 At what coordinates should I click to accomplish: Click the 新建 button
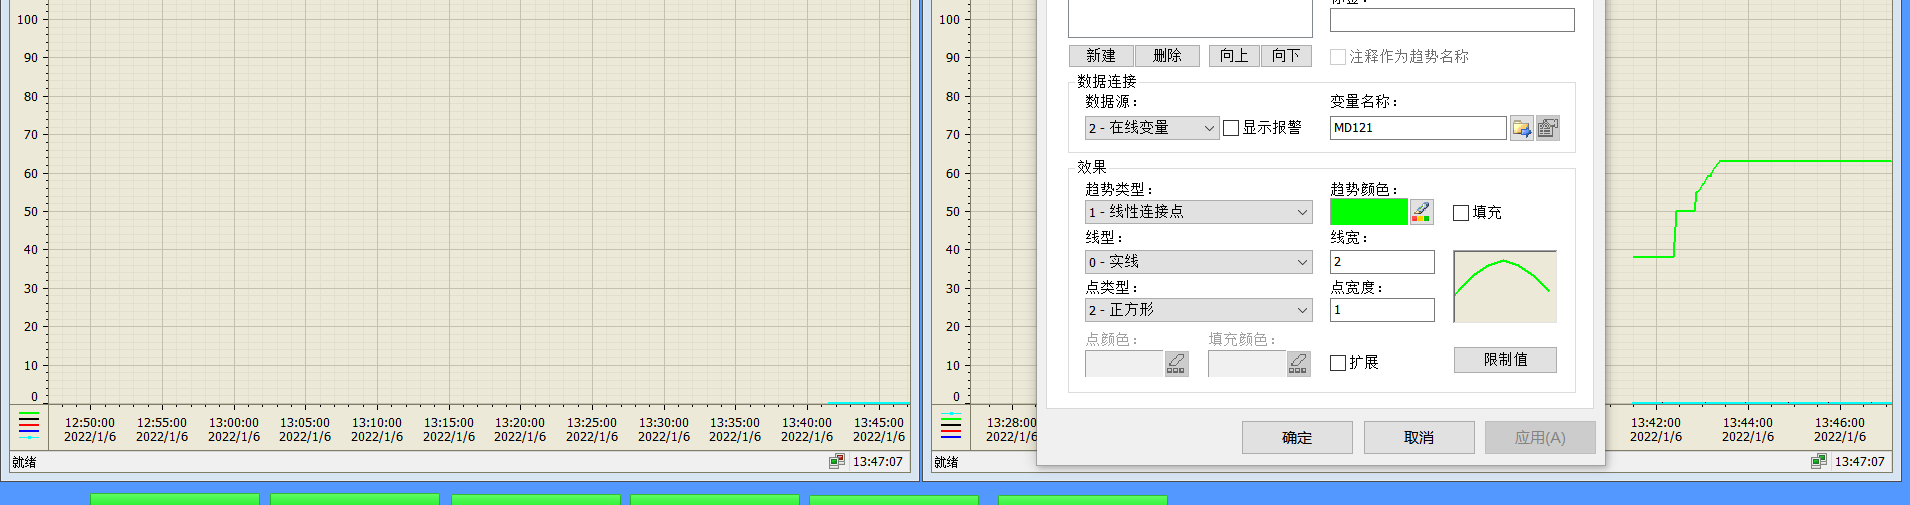click(x=1100, y=56)
